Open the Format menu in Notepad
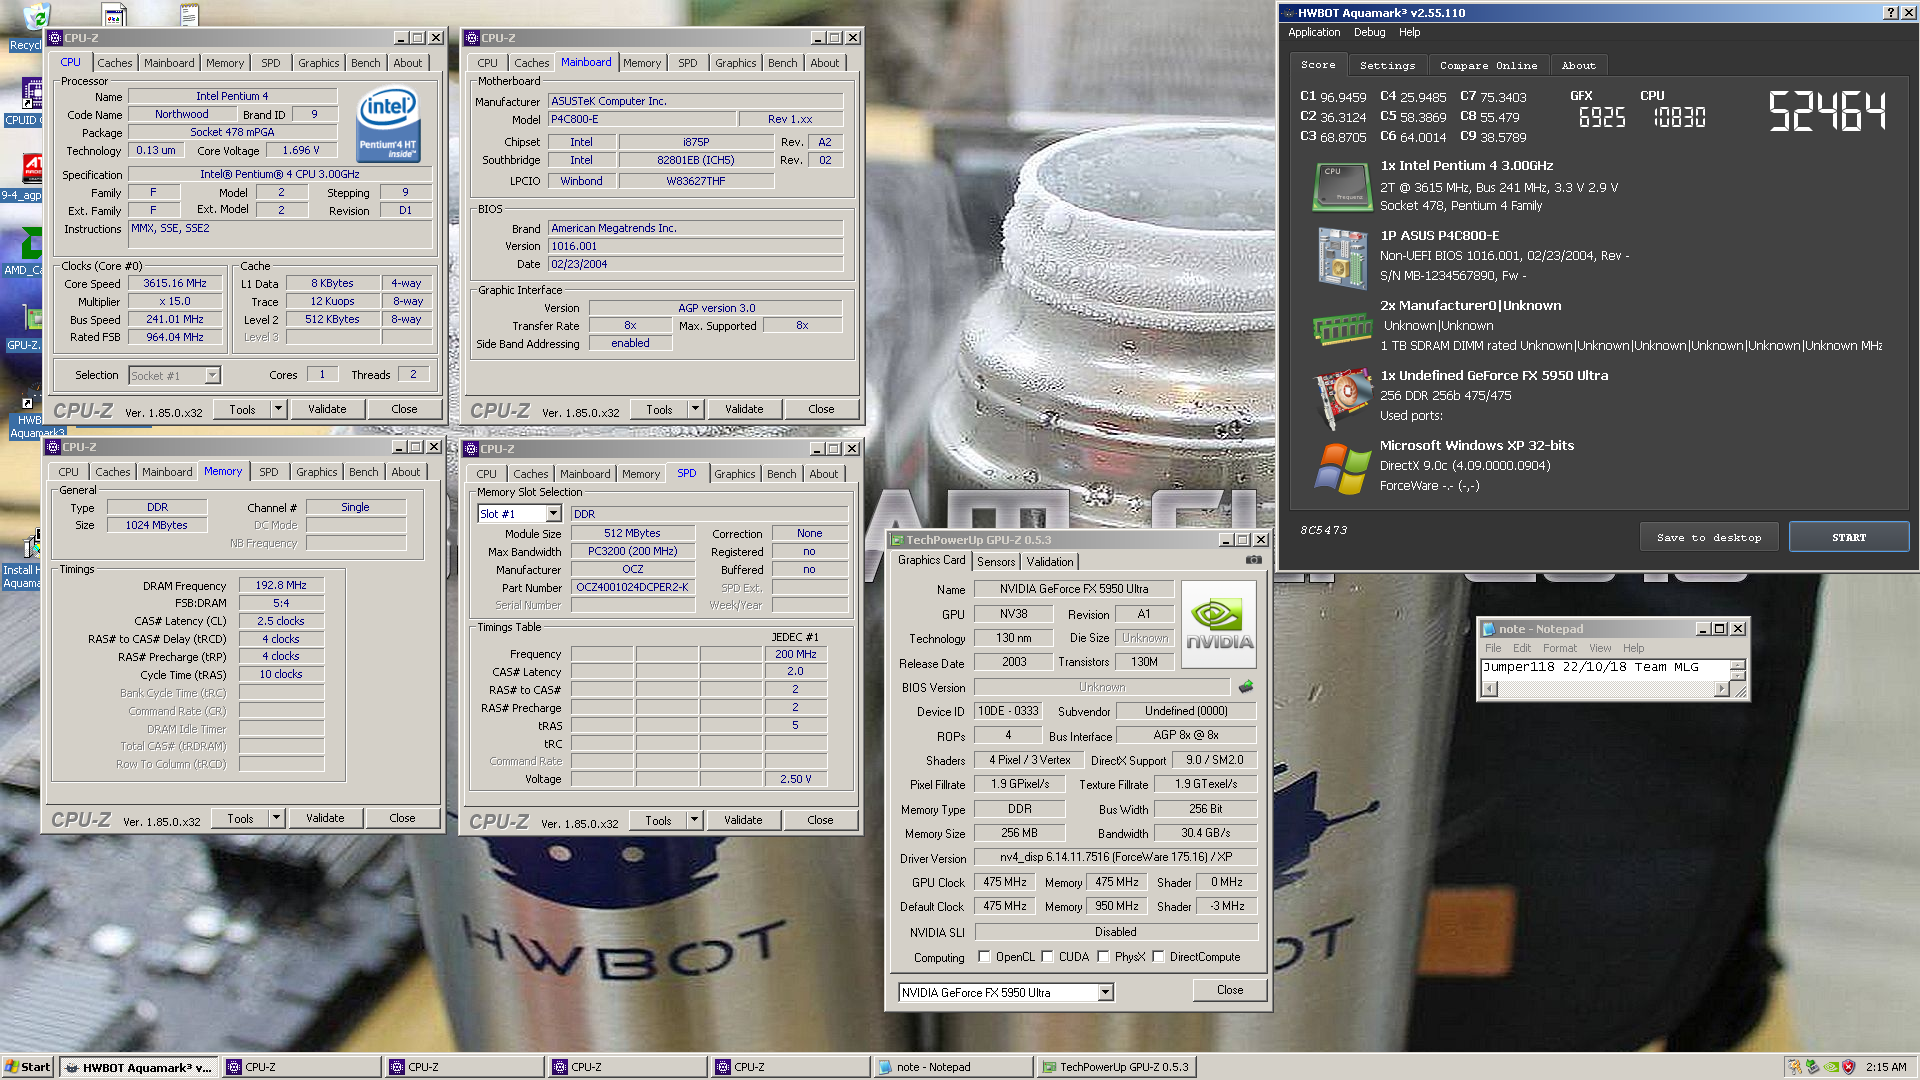The width and height of the screenshot is (1920, 1080). (x=1559, y=648)
